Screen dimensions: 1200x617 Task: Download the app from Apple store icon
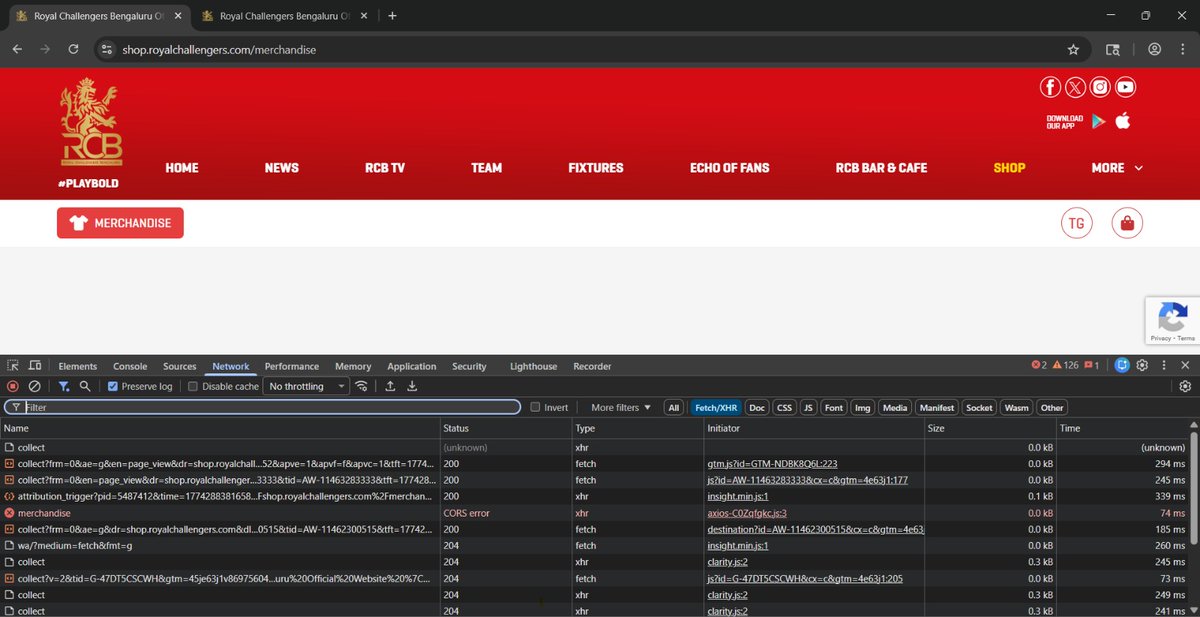point(1122,120)
